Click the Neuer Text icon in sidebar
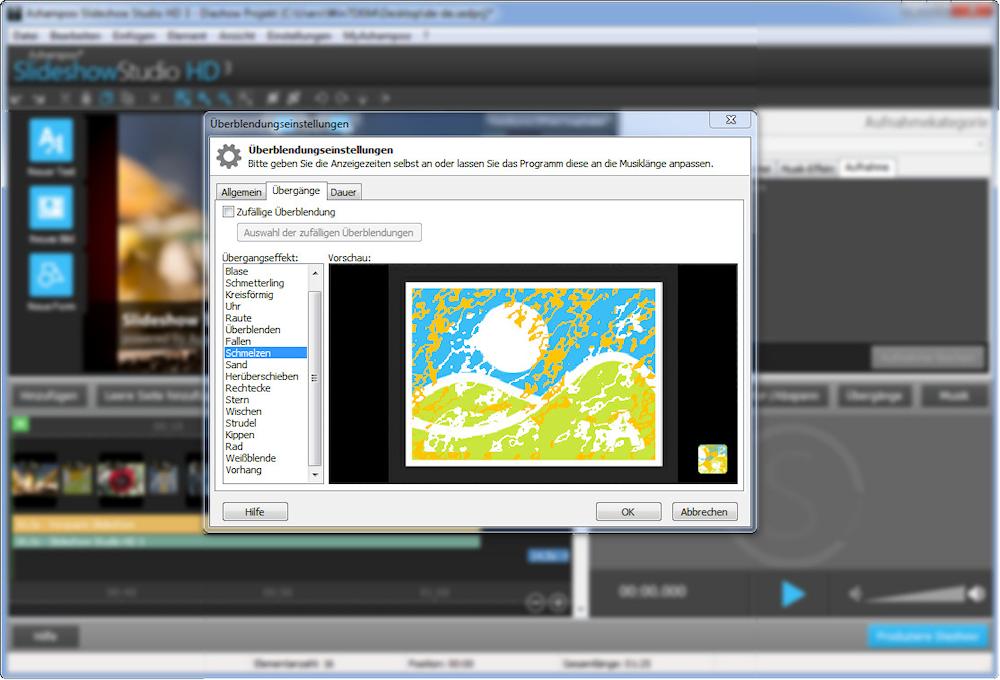Viewport: 1000px width, 680px height. click(51, 141)
